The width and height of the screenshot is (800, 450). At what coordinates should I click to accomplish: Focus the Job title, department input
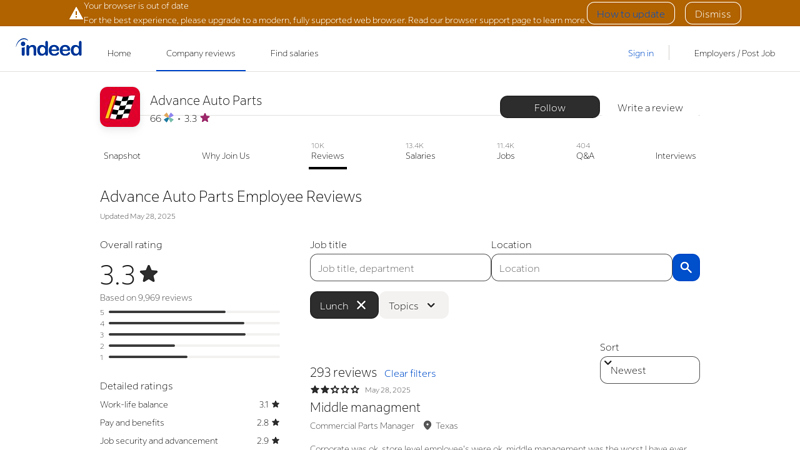[x=401, y=268]
